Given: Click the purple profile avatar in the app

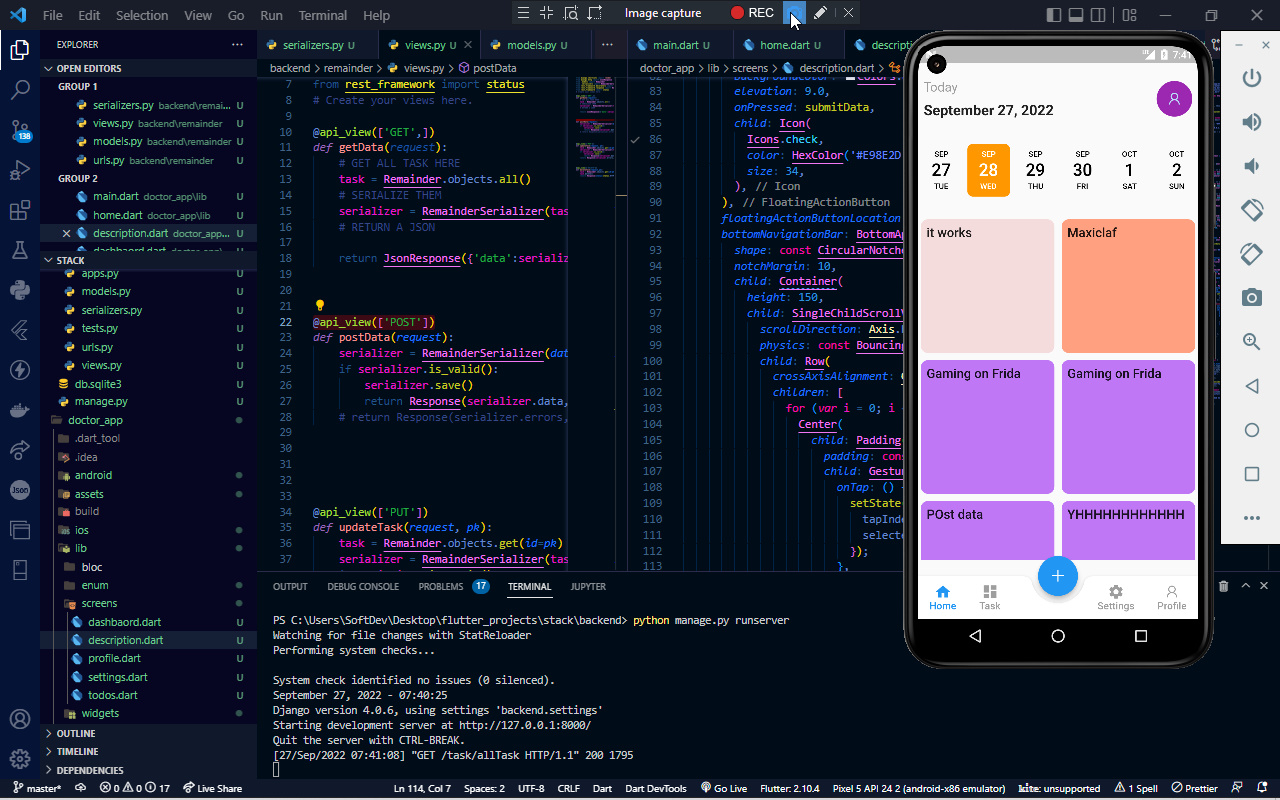Looking at the screenshot, I should [1174, 99].
